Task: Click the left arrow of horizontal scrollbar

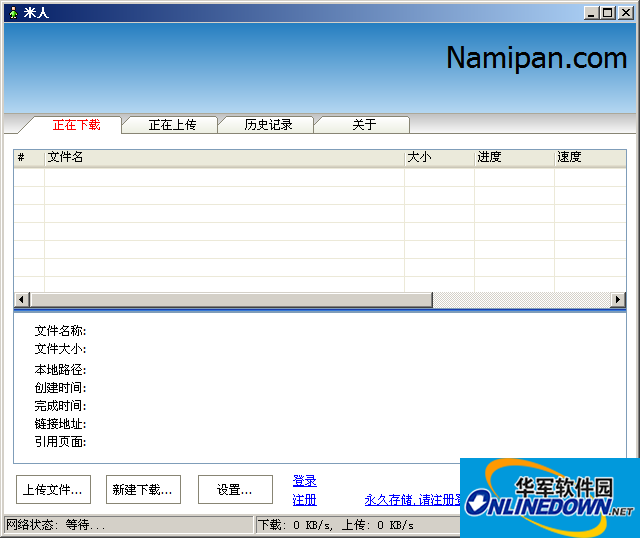Action: (22, 300)
